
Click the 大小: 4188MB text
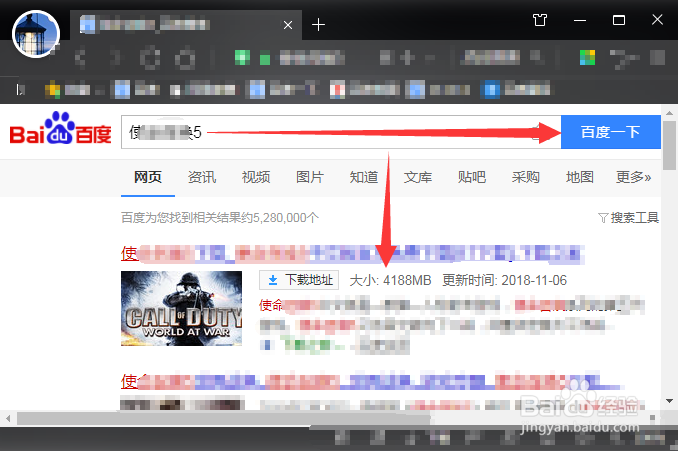click(390, 280)
